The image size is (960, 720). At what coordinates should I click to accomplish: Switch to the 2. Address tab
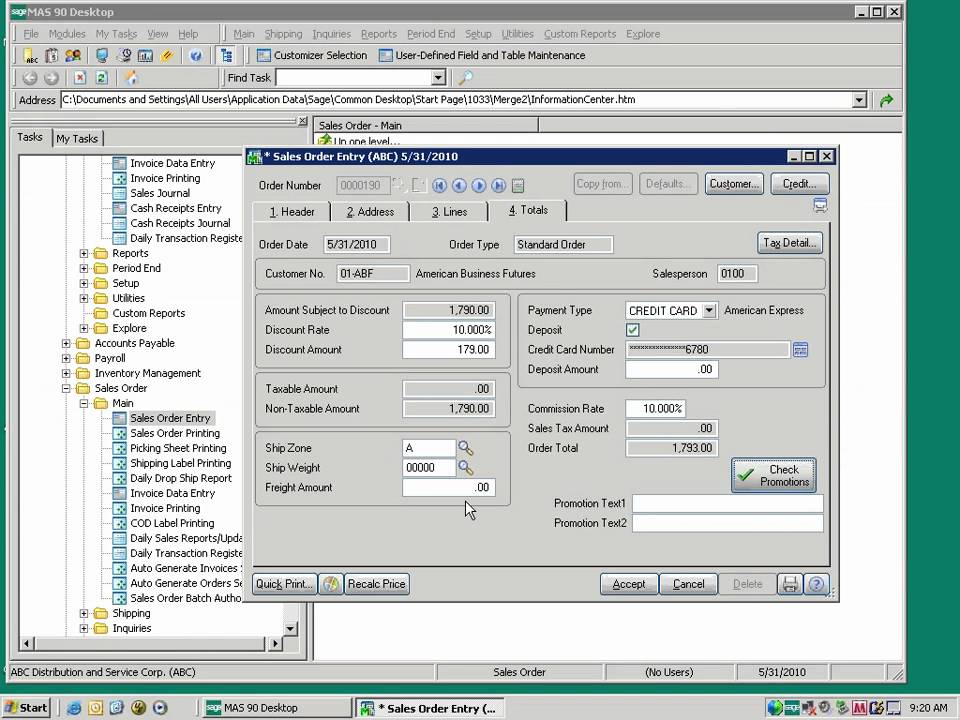point(370,212)
